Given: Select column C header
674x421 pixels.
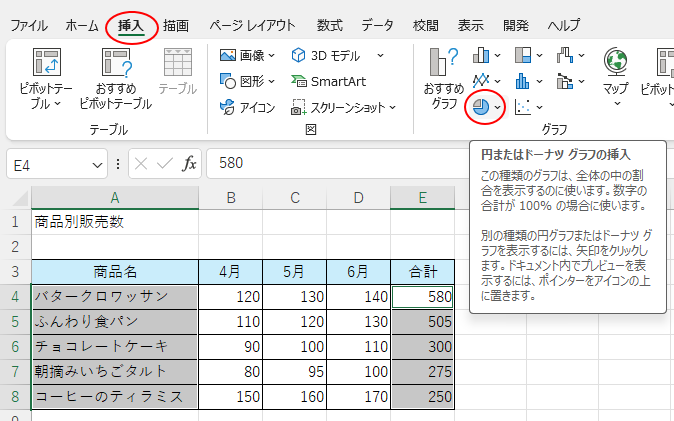Looking at the screenshot, I should (295, 198).
